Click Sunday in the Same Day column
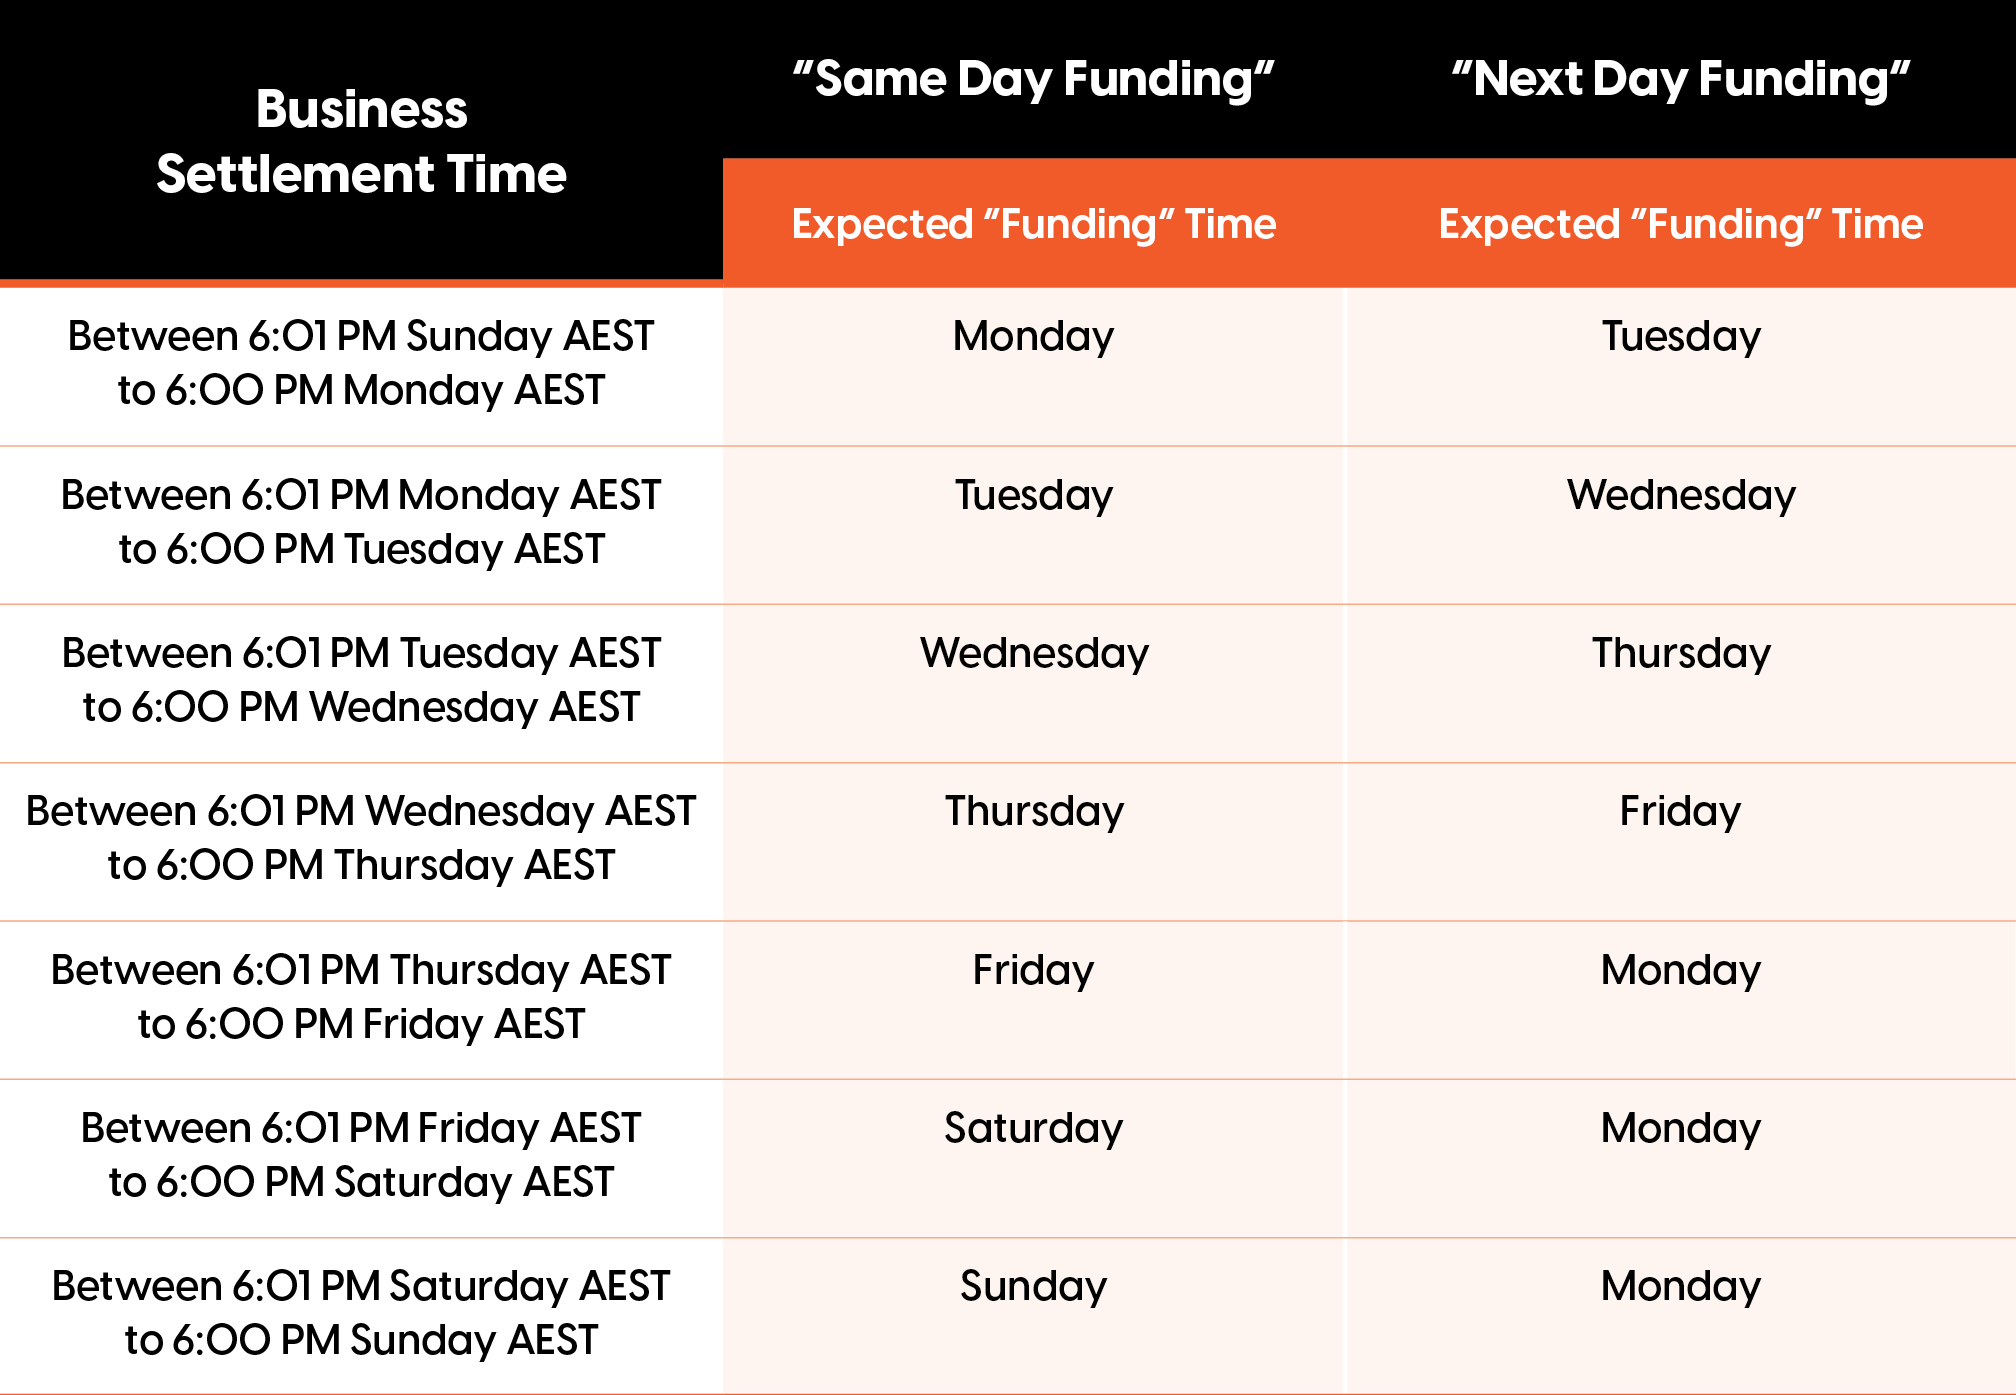This screenshot has height=1395, width=2016. coord(1034,1286)
